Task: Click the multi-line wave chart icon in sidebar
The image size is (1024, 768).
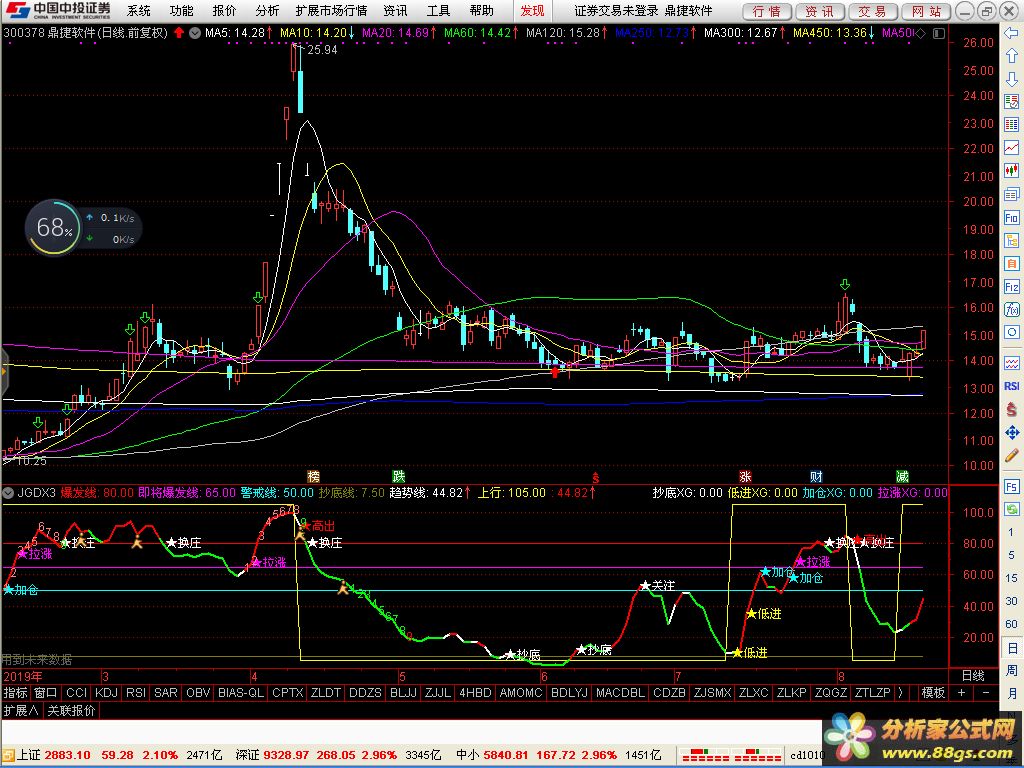Action: pyautogui.click(x=1011, y=363)
